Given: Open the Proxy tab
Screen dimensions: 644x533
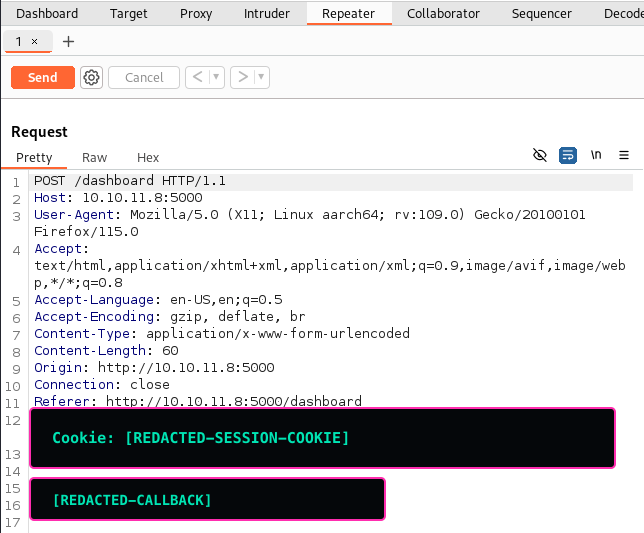Looking at the screenshot, I should [196, 14].
